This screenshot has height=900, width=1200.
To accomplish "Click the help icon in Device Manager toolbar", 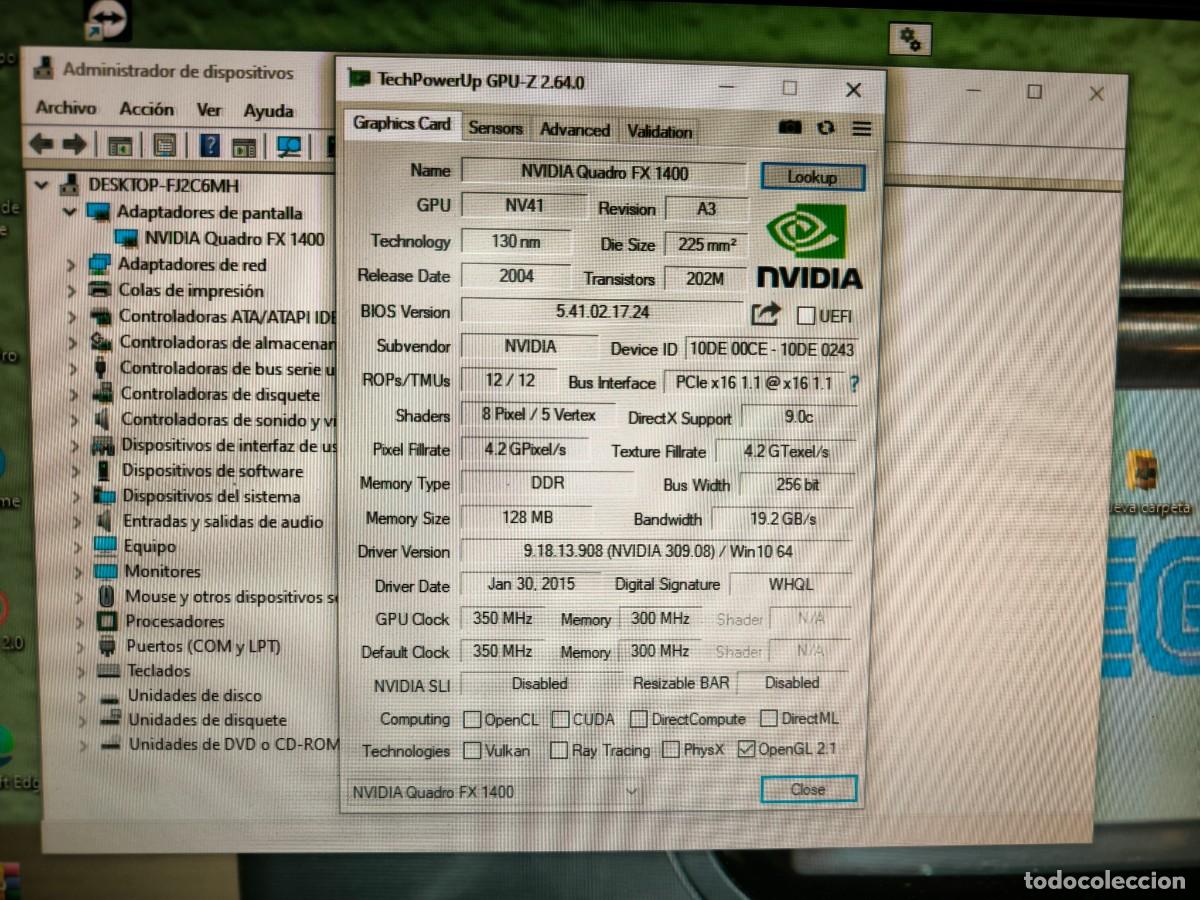I will pyautogui.click(x=210, y=145).
